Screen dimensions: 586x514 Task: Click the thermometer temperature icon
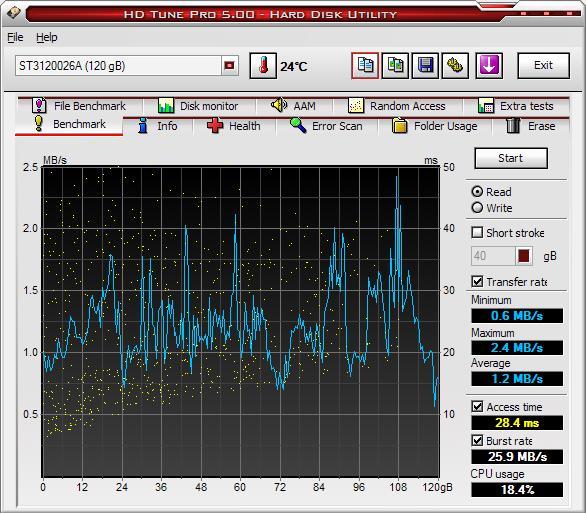coord(263,66)
